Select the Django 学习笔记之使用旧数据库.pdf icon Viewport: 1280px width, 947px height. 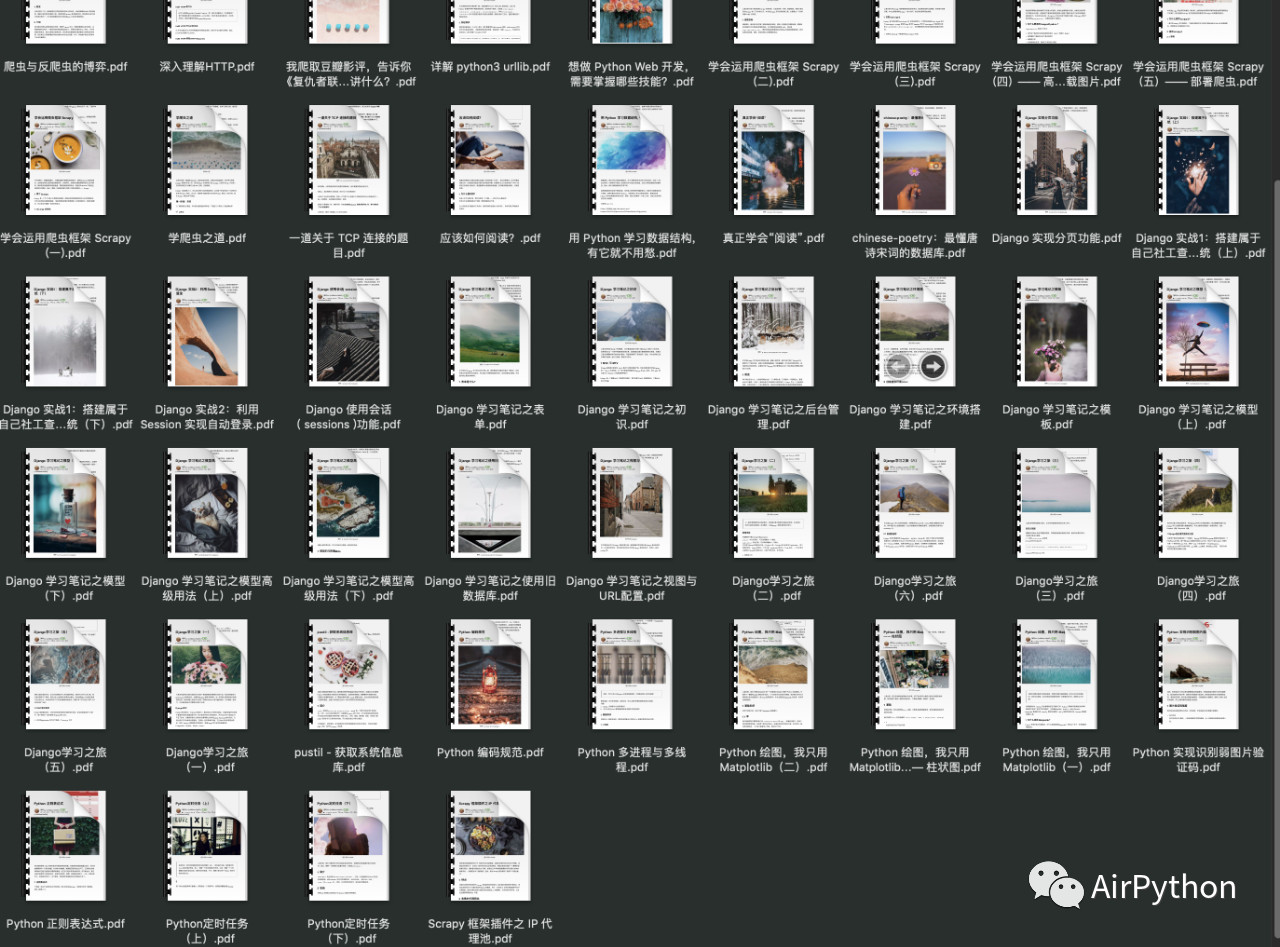(x=491, y=503)
